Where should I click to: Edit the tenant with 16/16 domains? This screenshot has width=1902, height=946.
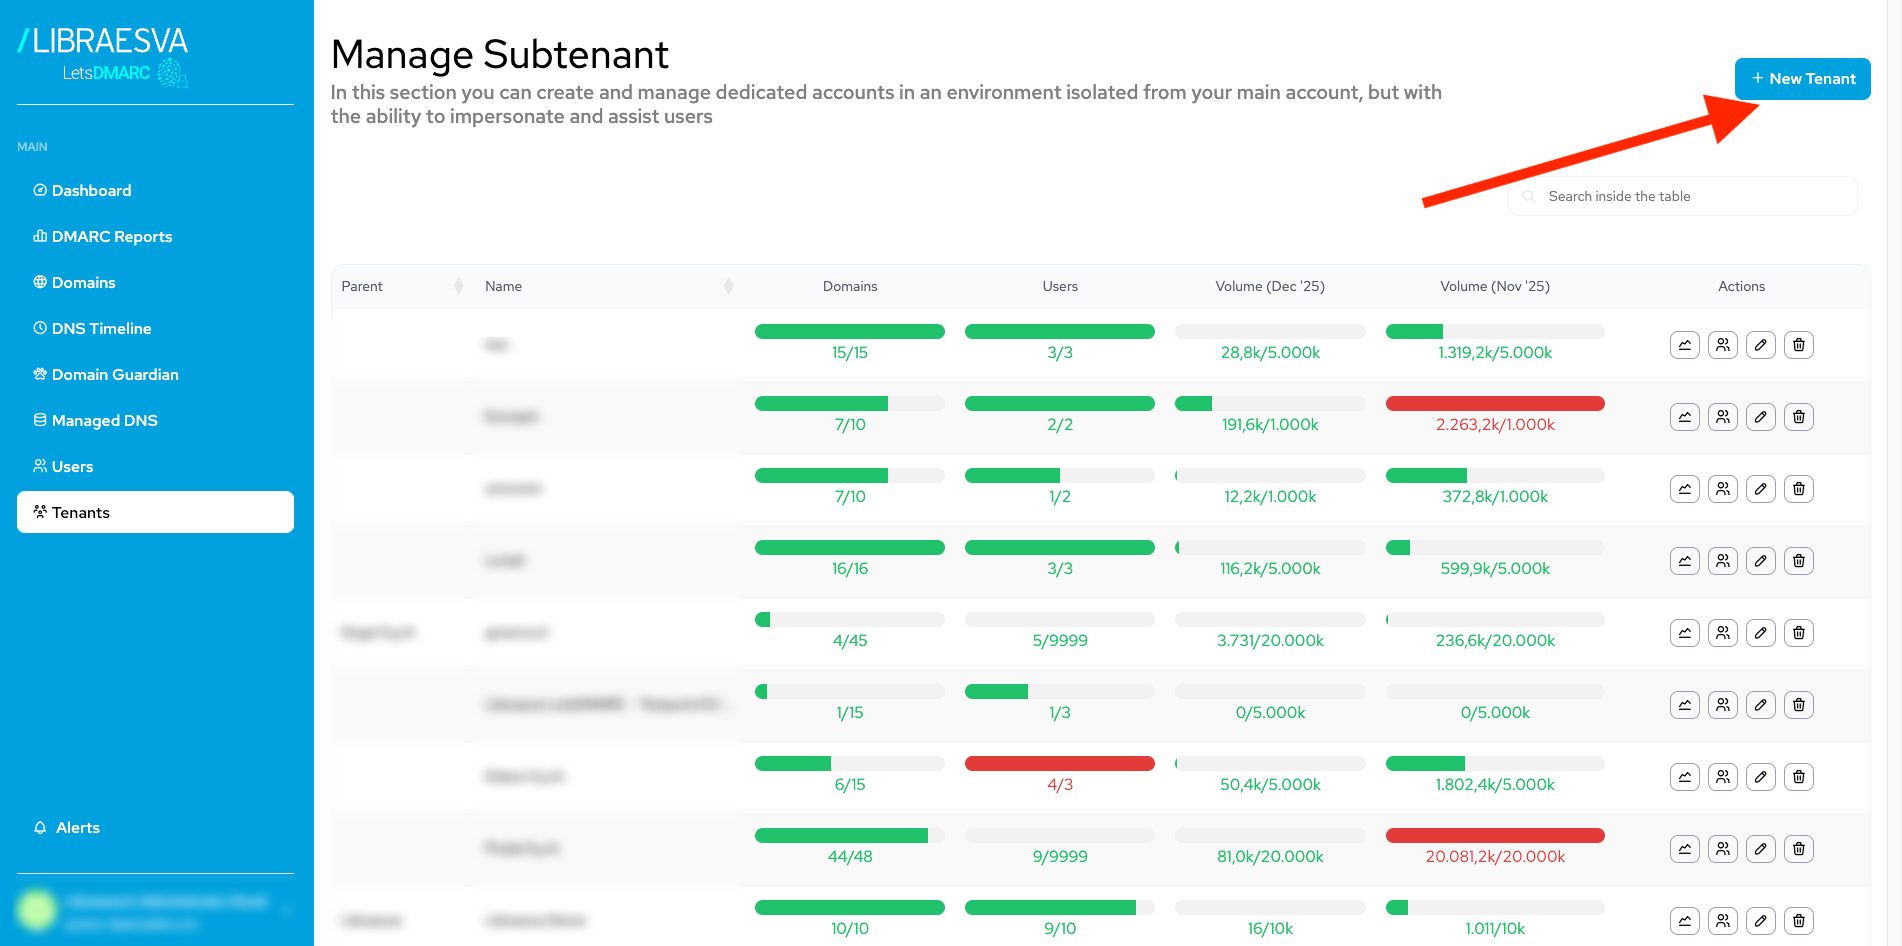pyautogui.click(x=1761, y=561)
